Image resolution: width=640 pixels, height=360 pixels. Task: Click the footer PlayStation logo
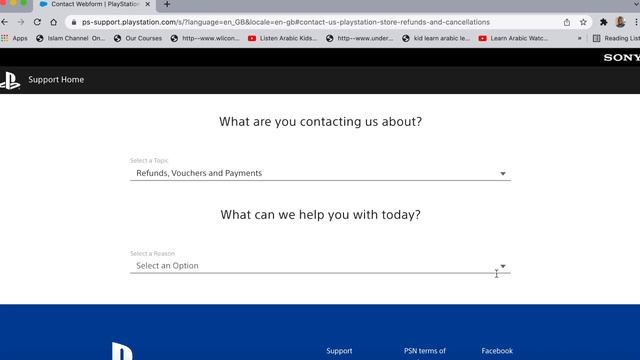coord(122,351)
